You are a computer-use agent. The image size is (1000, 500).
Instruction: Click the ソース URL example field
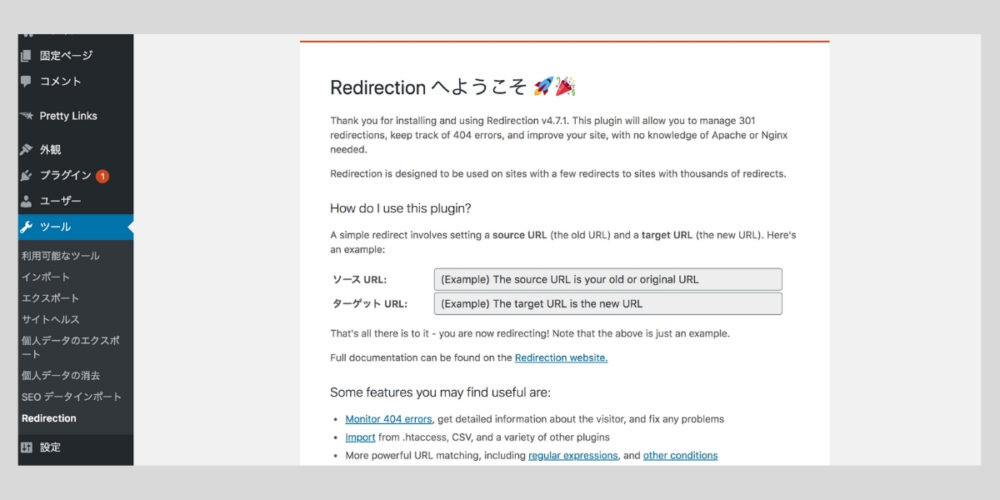click(x=608, y=279)
